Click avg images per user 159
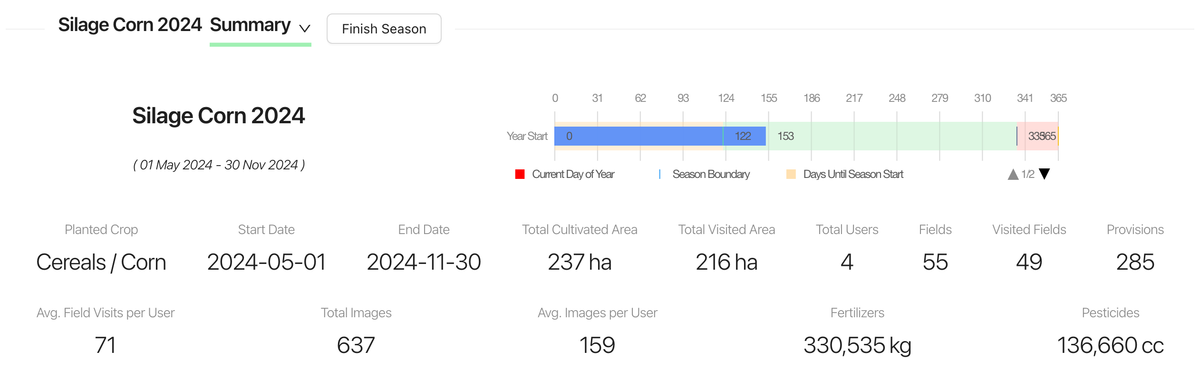 click(597, 346)
